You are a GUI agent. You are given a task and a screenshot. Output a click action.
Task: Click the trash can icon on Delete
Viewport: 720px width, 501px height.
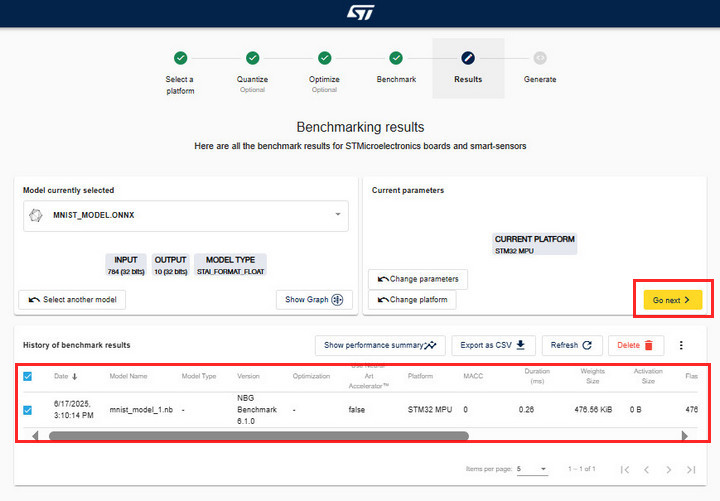[649, 345]
